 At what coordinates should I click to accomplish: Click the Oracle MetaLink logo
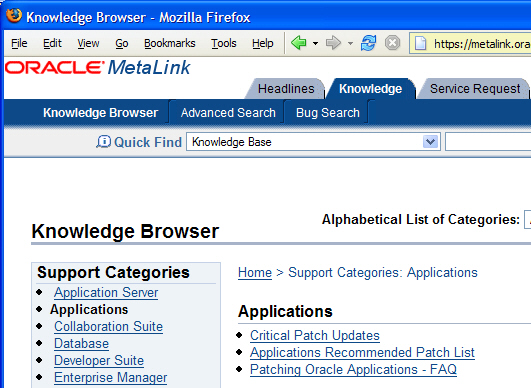[98, 67]
